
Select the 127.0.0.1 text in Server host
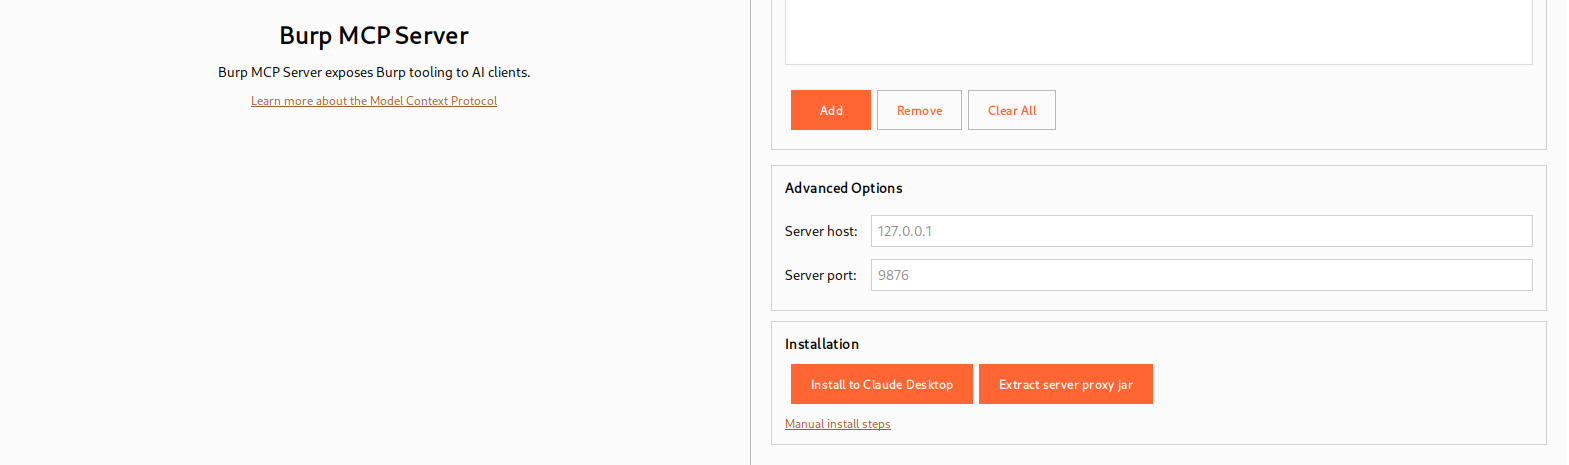904,231
